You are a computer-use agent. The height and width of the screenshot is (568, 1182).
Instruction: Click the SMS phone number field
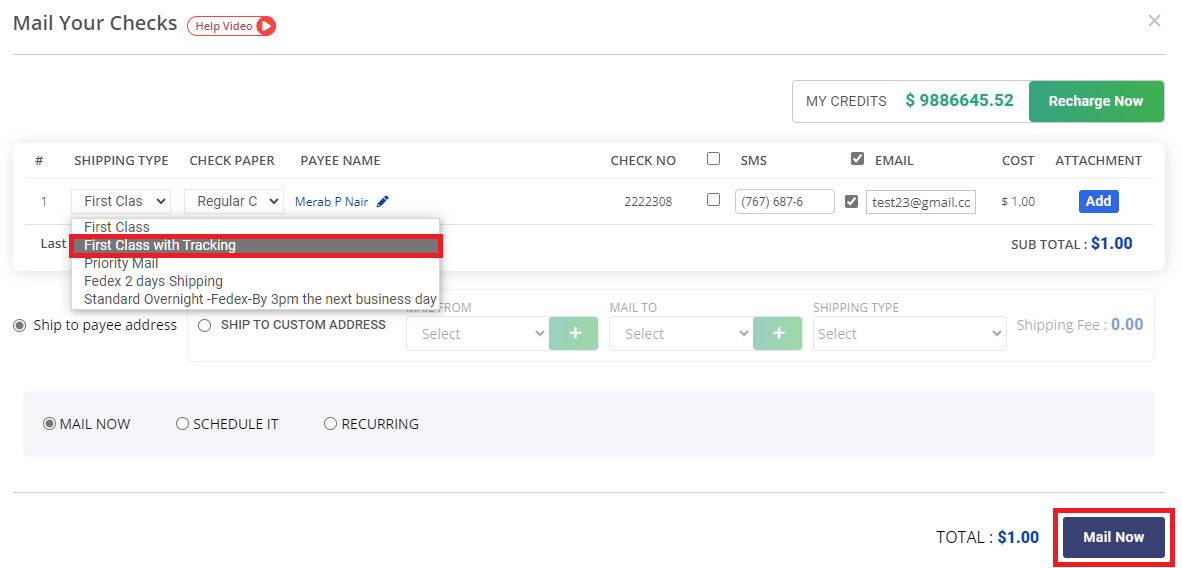785,201
